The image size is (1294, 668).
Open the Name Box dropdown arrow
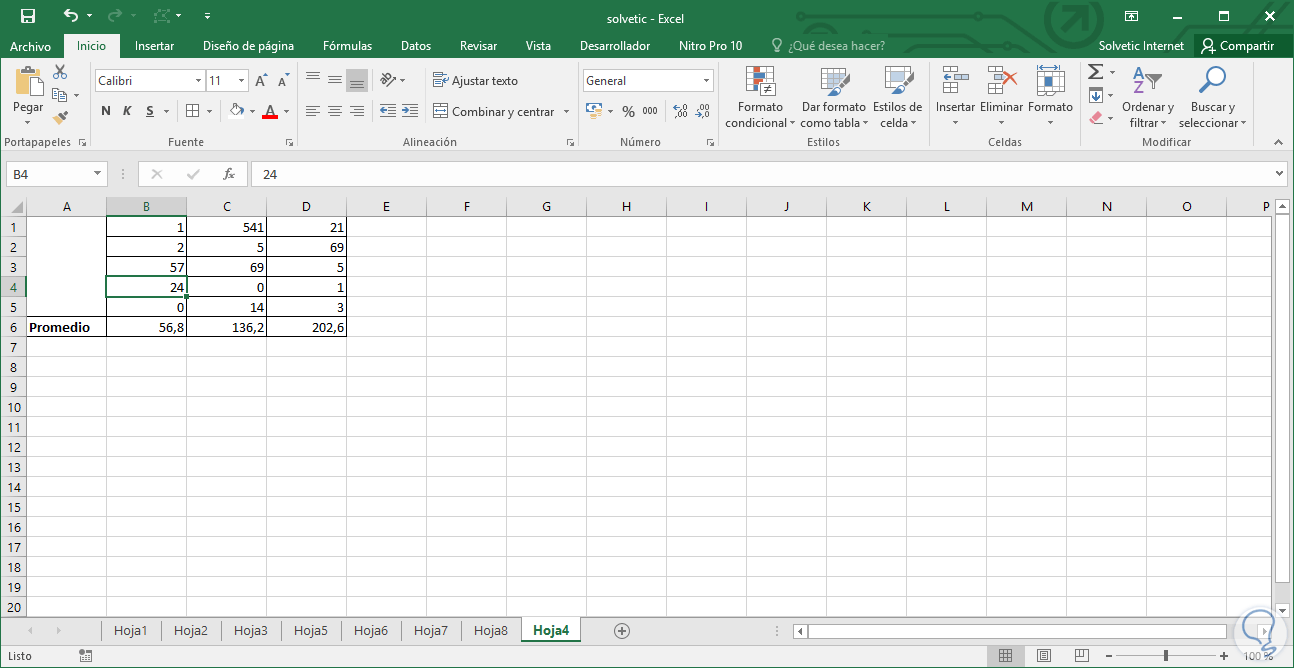pyautogui.click(x=97, y=174)
